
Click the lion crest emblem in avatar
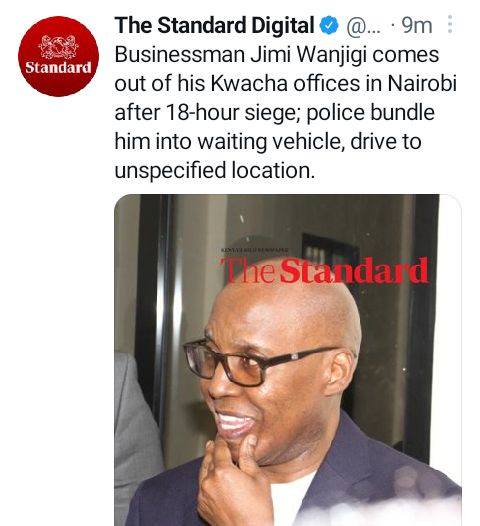pyautogui.click(x=59, y=46)
